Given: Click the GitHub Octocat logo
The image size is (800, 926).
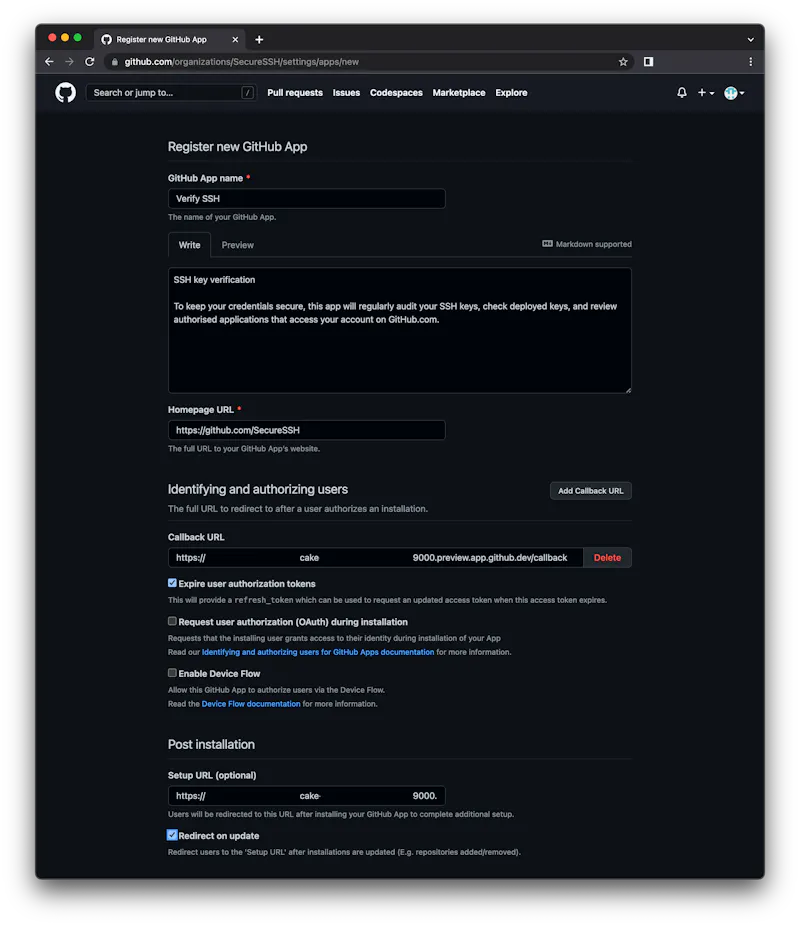Looking at the screenshot, I should coord(66,93).
